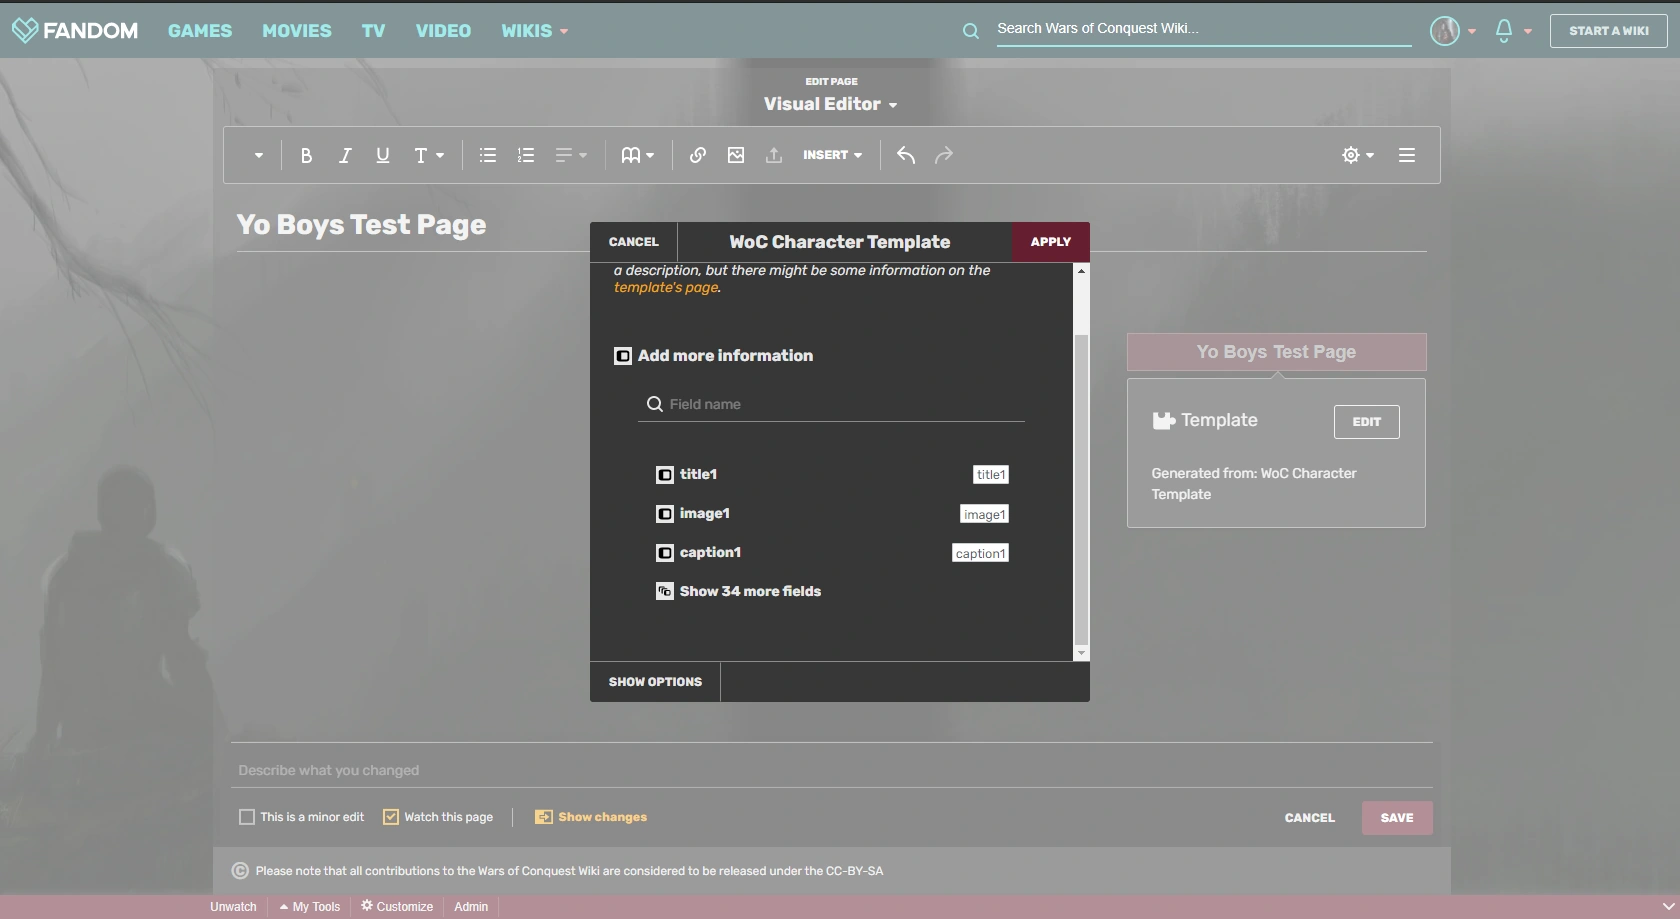
Task: Focus the Describe what you changed field
Action: click(832, 770)
